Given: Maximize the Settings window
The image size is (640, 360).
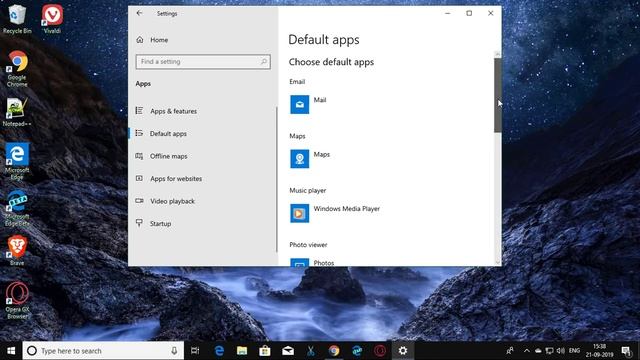Looking at the screenshot, I should [x=469, y=13].
